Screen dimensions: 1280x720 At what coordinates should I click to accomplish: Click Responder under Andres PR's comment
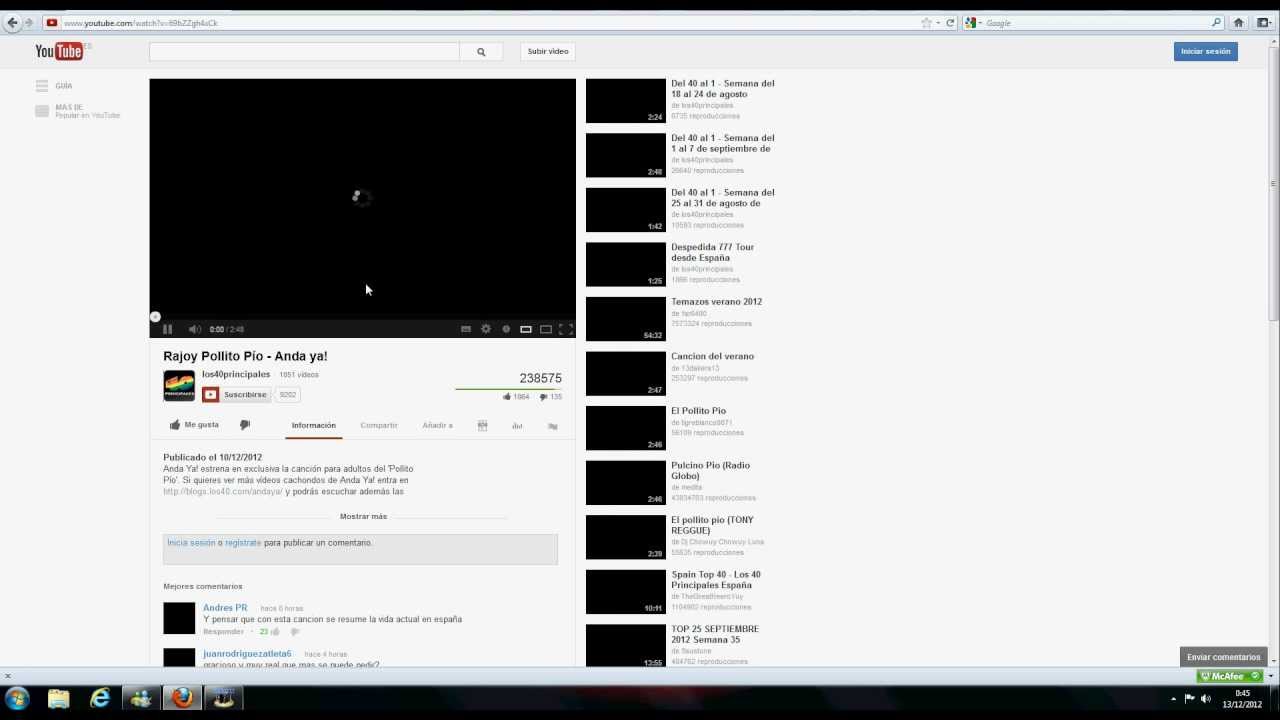[223, 632]
